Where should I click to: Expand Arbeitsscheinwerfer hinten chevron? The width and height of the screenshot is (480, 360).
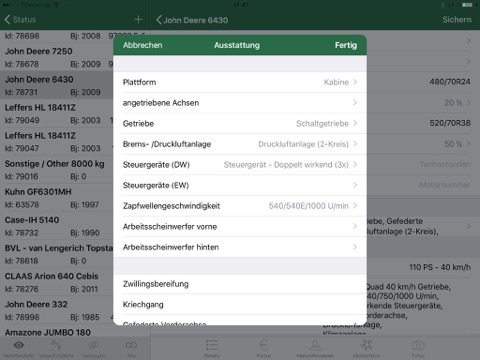coord(355,247)
